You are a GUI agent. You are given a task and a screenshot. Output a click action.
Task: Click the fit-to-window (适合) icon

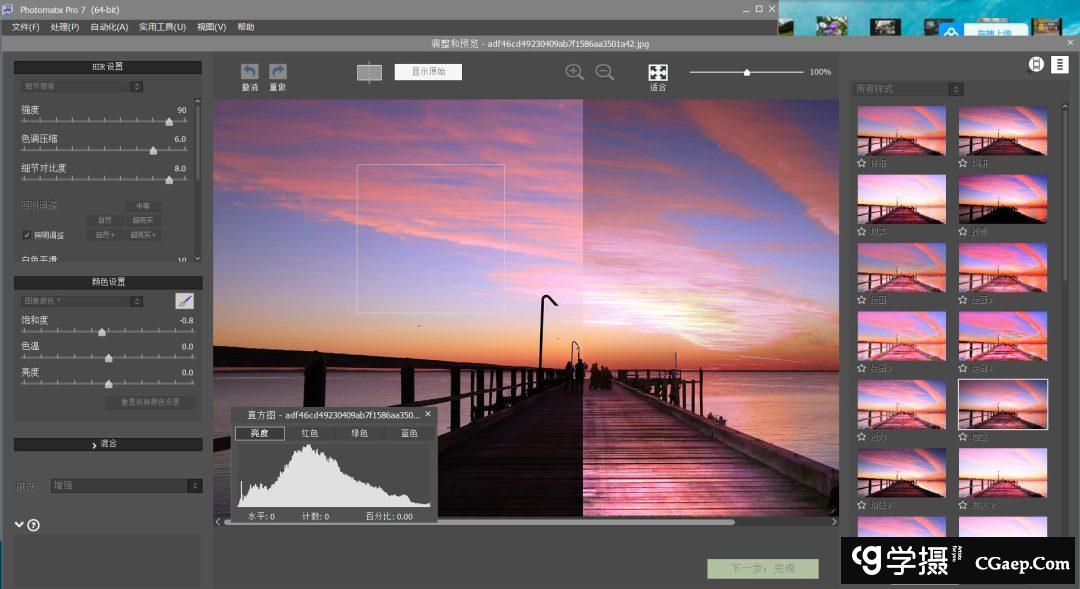[x=657, y=73]
